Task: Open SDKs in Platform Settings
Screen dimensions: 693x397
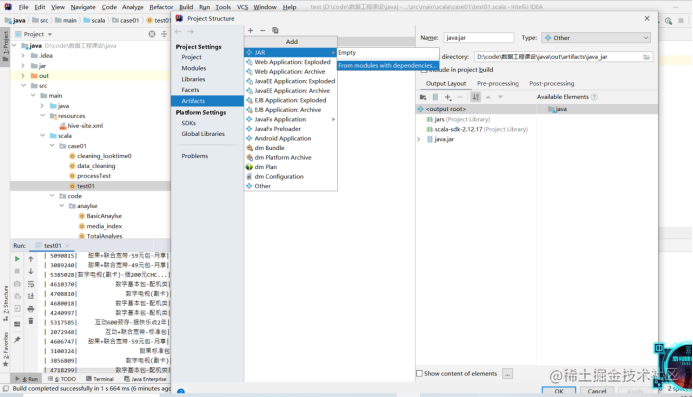Action: point(189,123)
